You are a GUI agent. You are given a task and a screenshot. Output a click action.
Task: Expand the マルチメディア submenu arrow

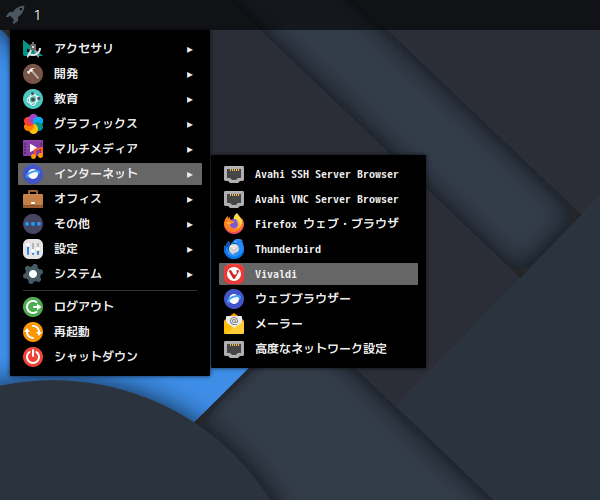(x=189, y=150)
